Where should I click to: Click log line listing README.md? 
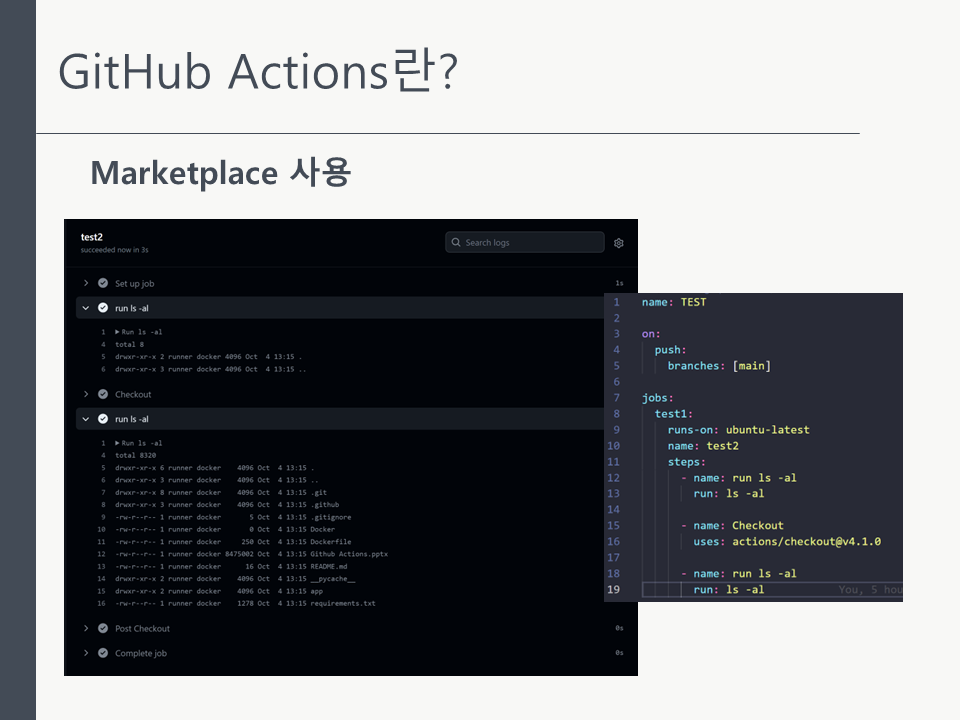tap(231, 566)
